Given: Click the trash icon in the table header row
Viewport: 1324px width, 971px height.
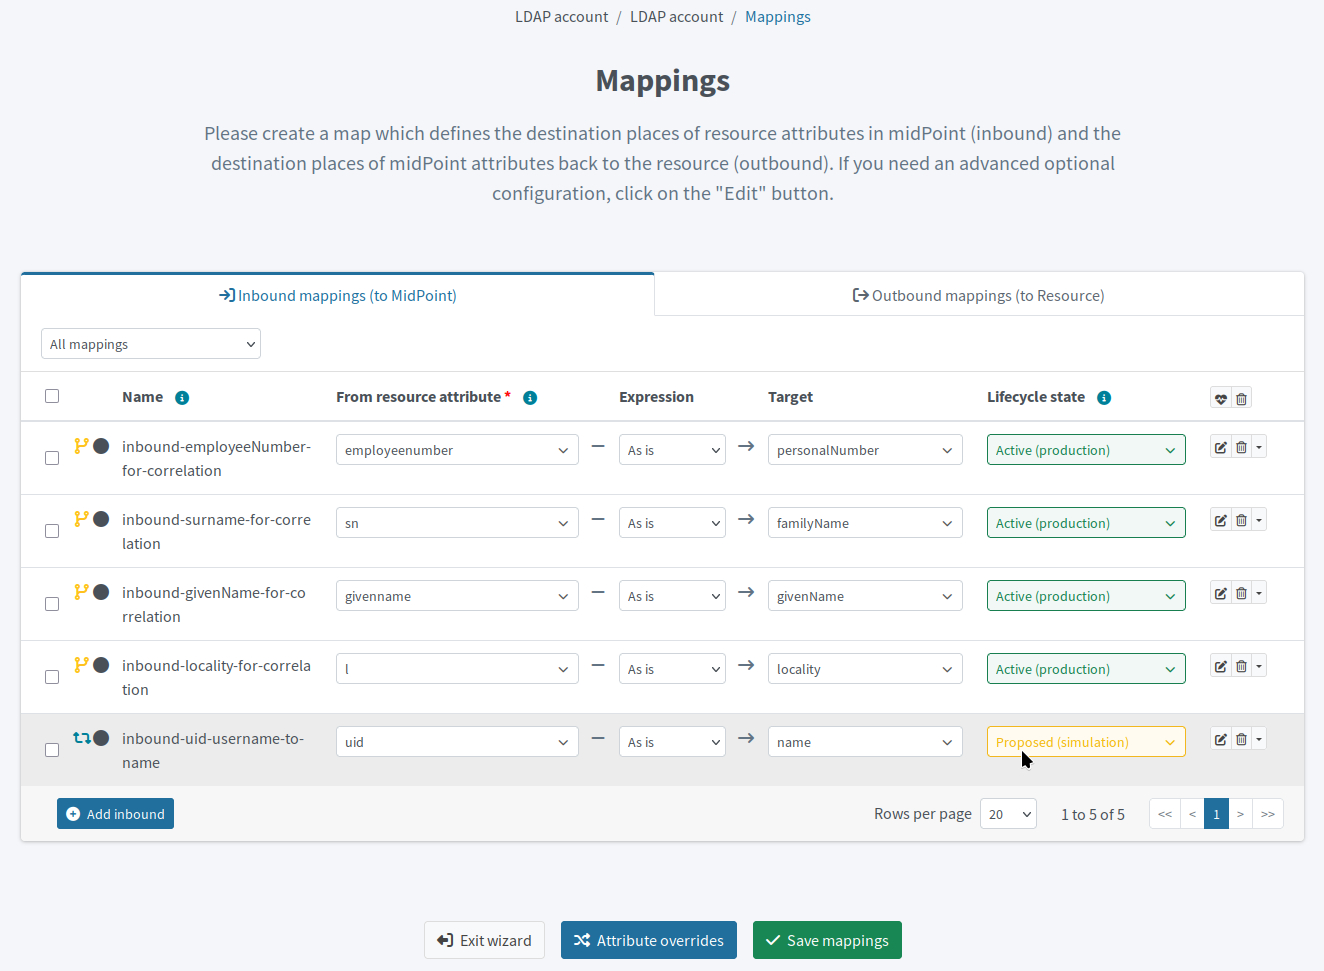Looking at the screenshot, I should (x=1241, y=397).
